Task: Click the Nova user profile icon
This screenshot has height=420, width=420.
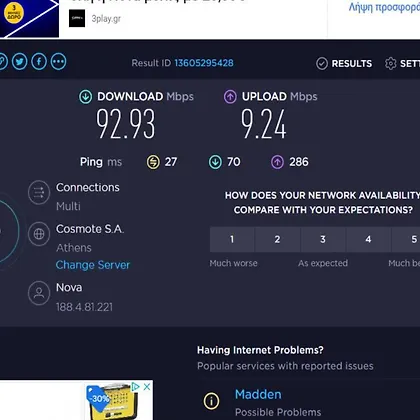Action: tap(39, 293)
